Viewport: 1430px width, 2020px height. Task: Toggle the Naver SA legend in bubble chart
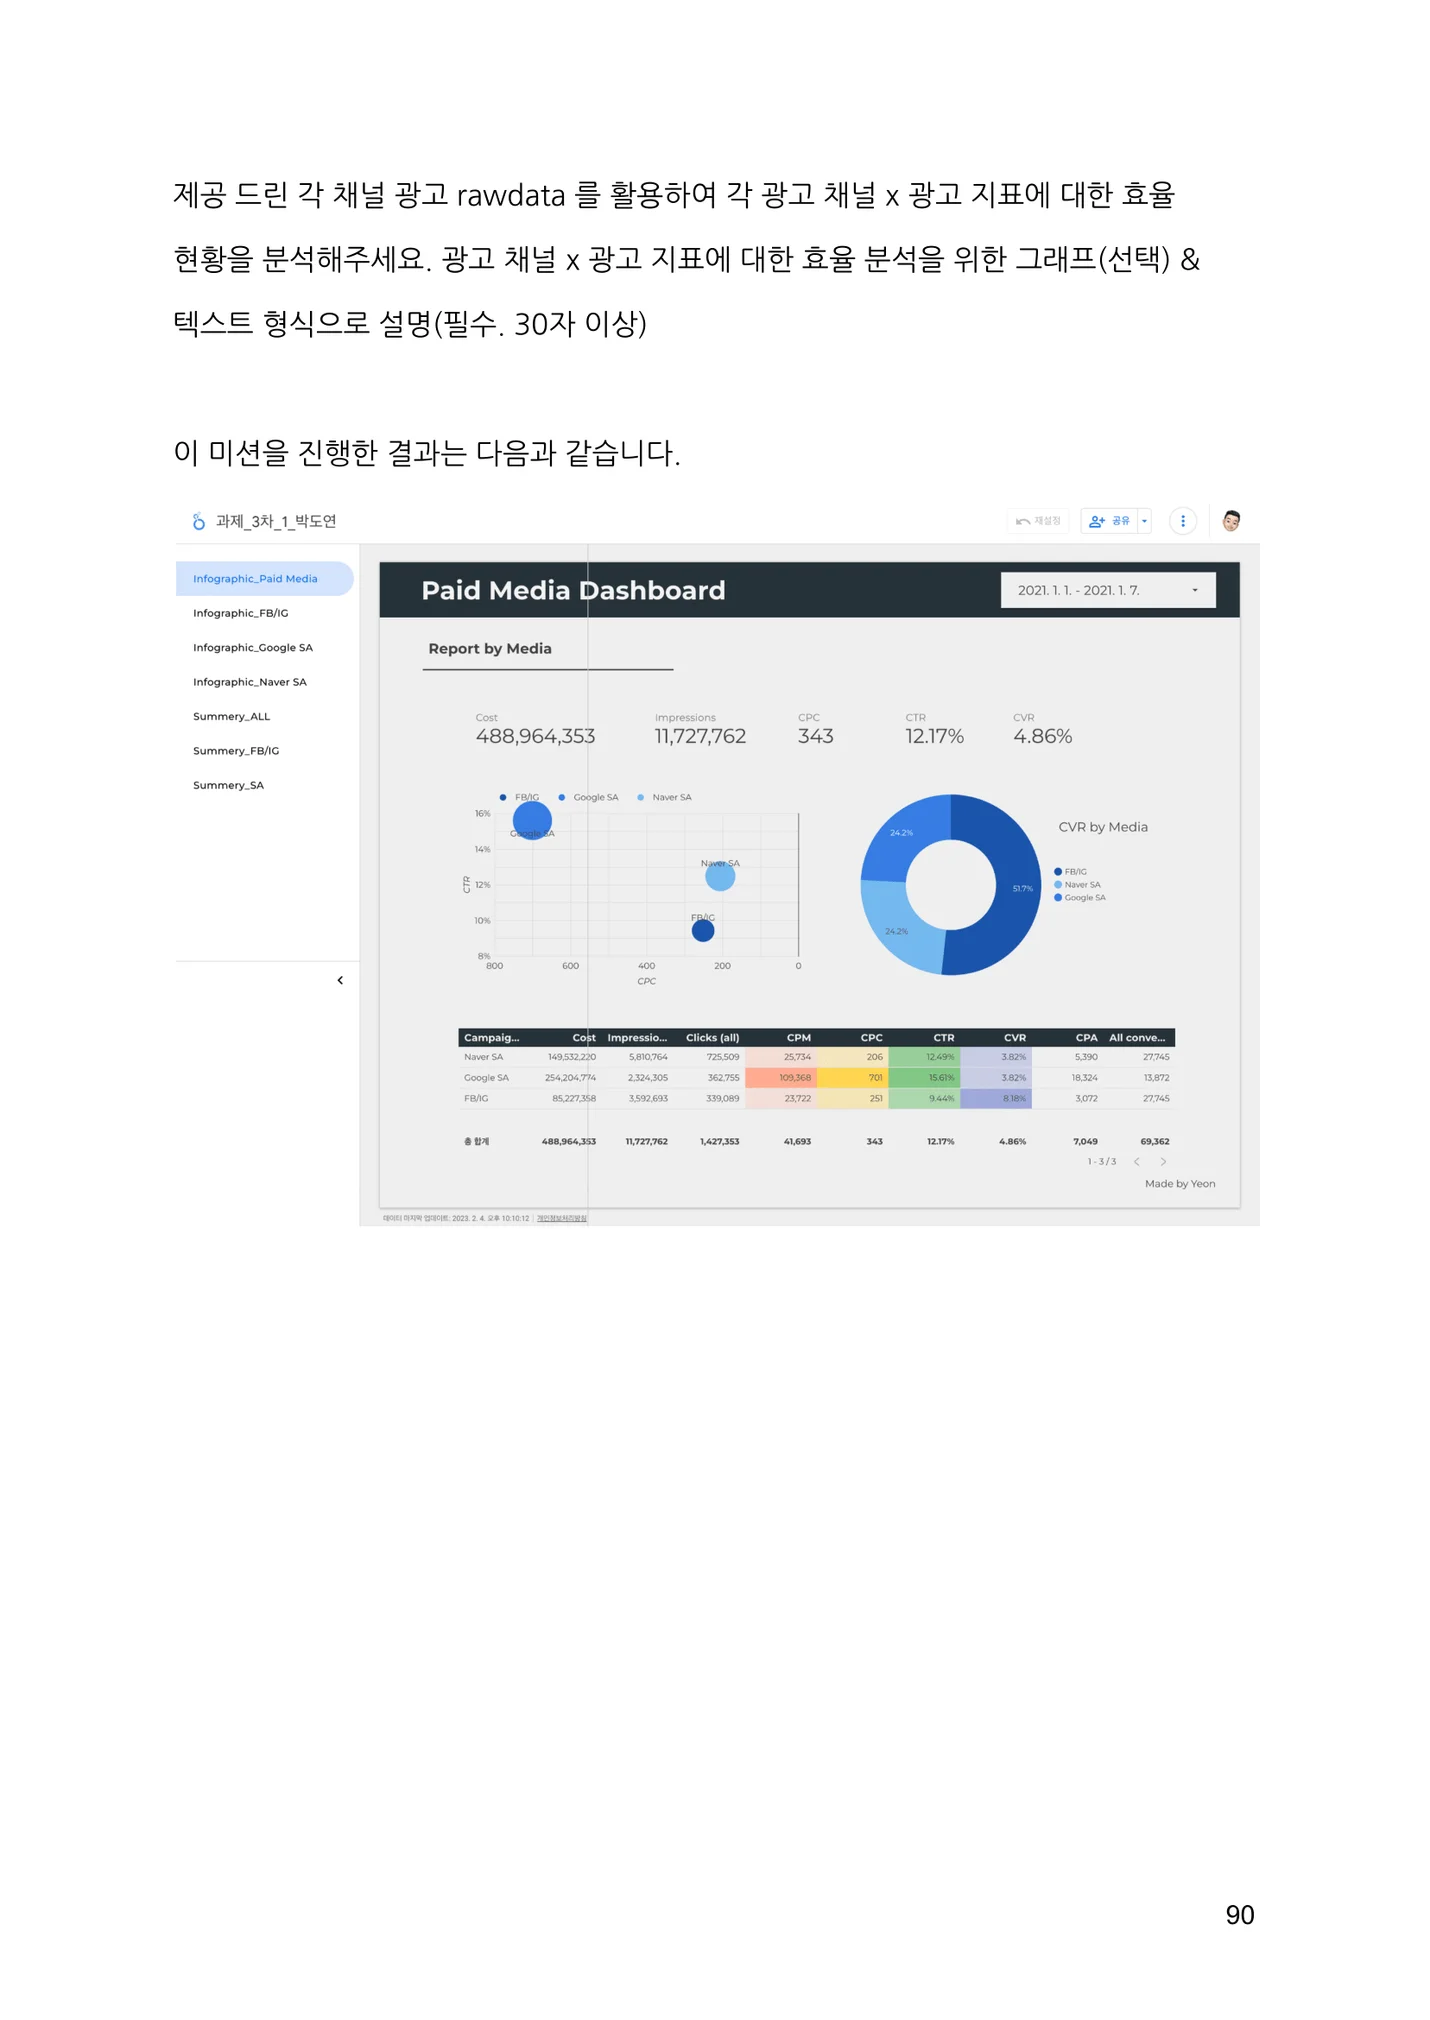click(664, 797)
